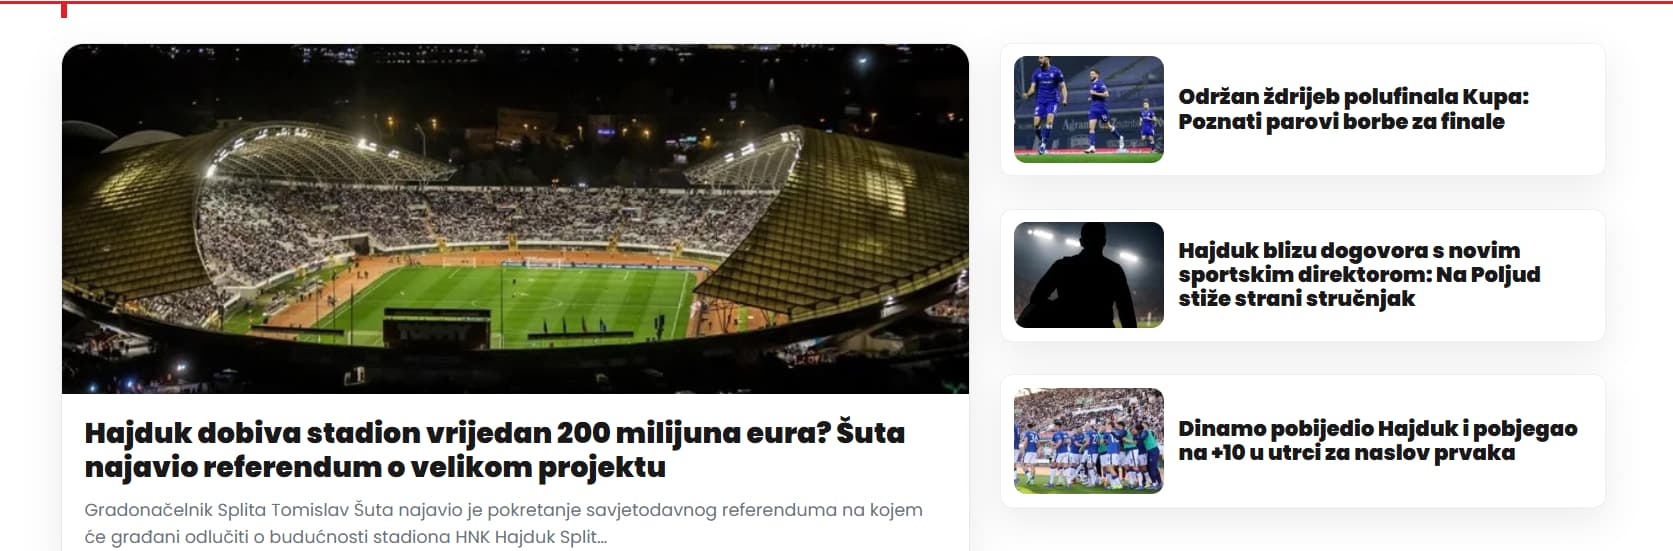
Task: Open thumbnail of players in blue kits
Action: tap(1089, 109)
